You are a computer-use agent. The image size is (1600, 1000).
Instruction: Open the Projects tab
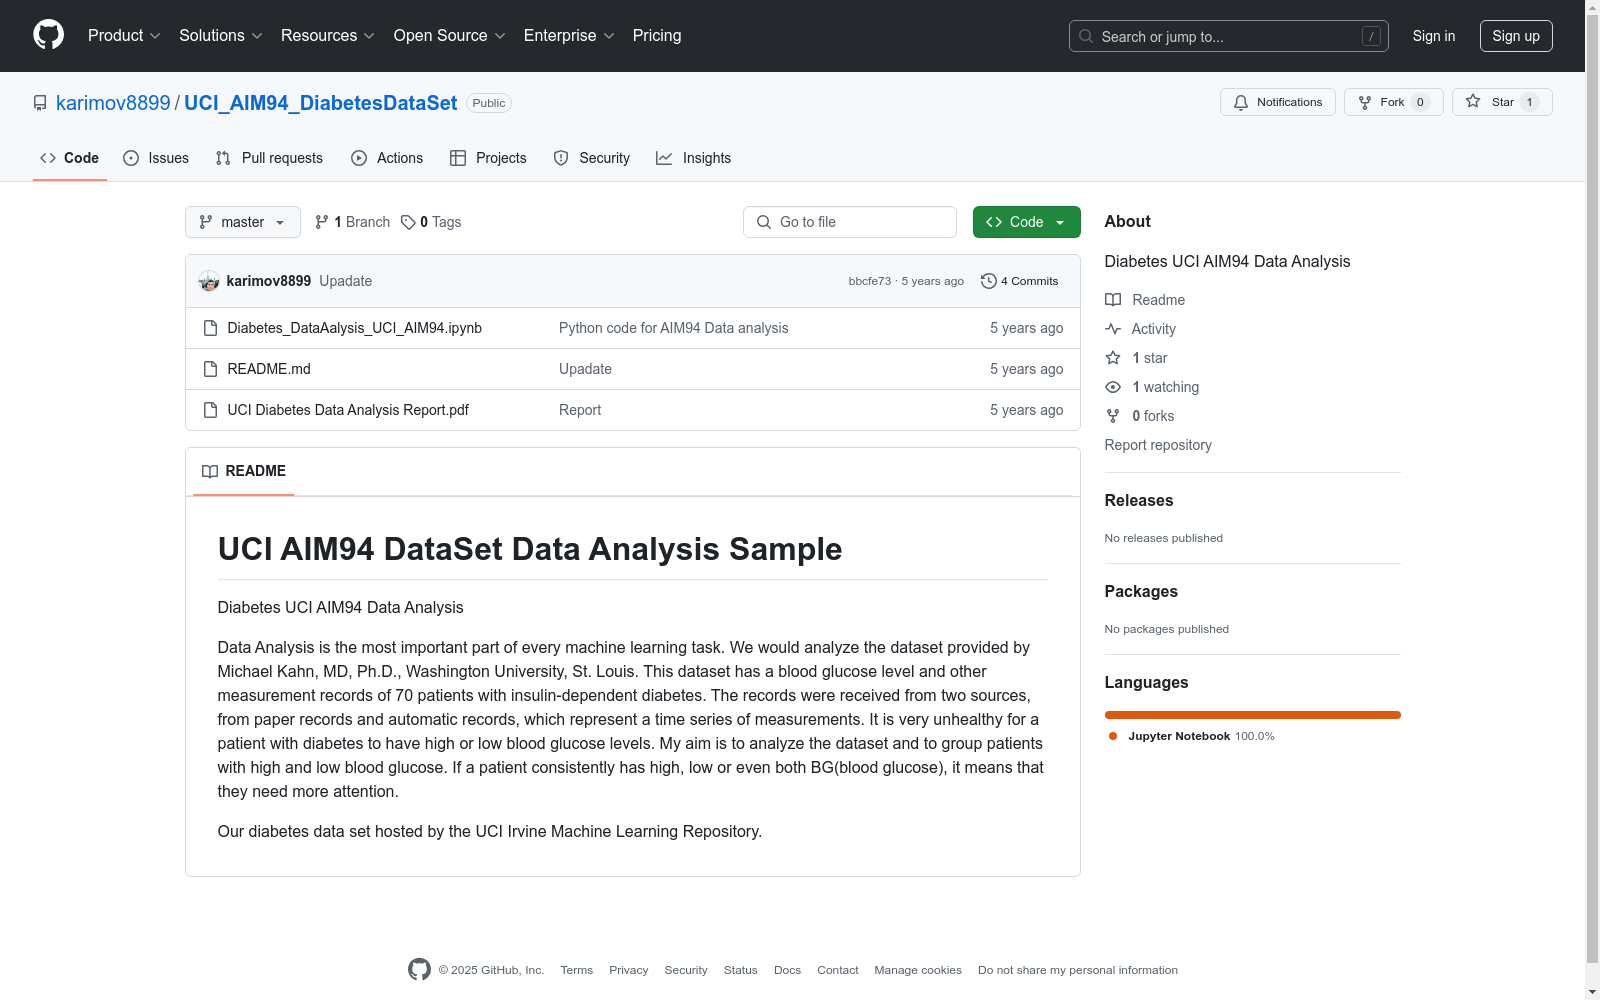tap(488, 158)
